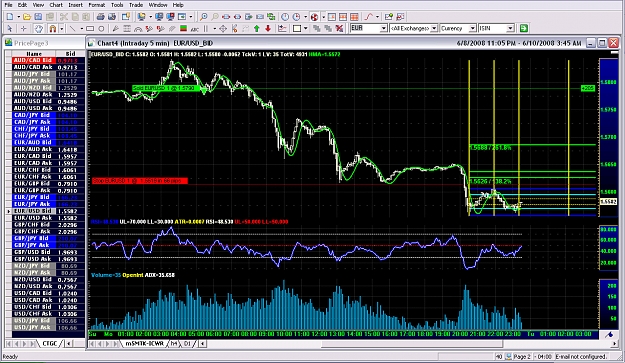
Task: Switch to the mSMTK-ICWR chart tab
Action: (144, 343)
